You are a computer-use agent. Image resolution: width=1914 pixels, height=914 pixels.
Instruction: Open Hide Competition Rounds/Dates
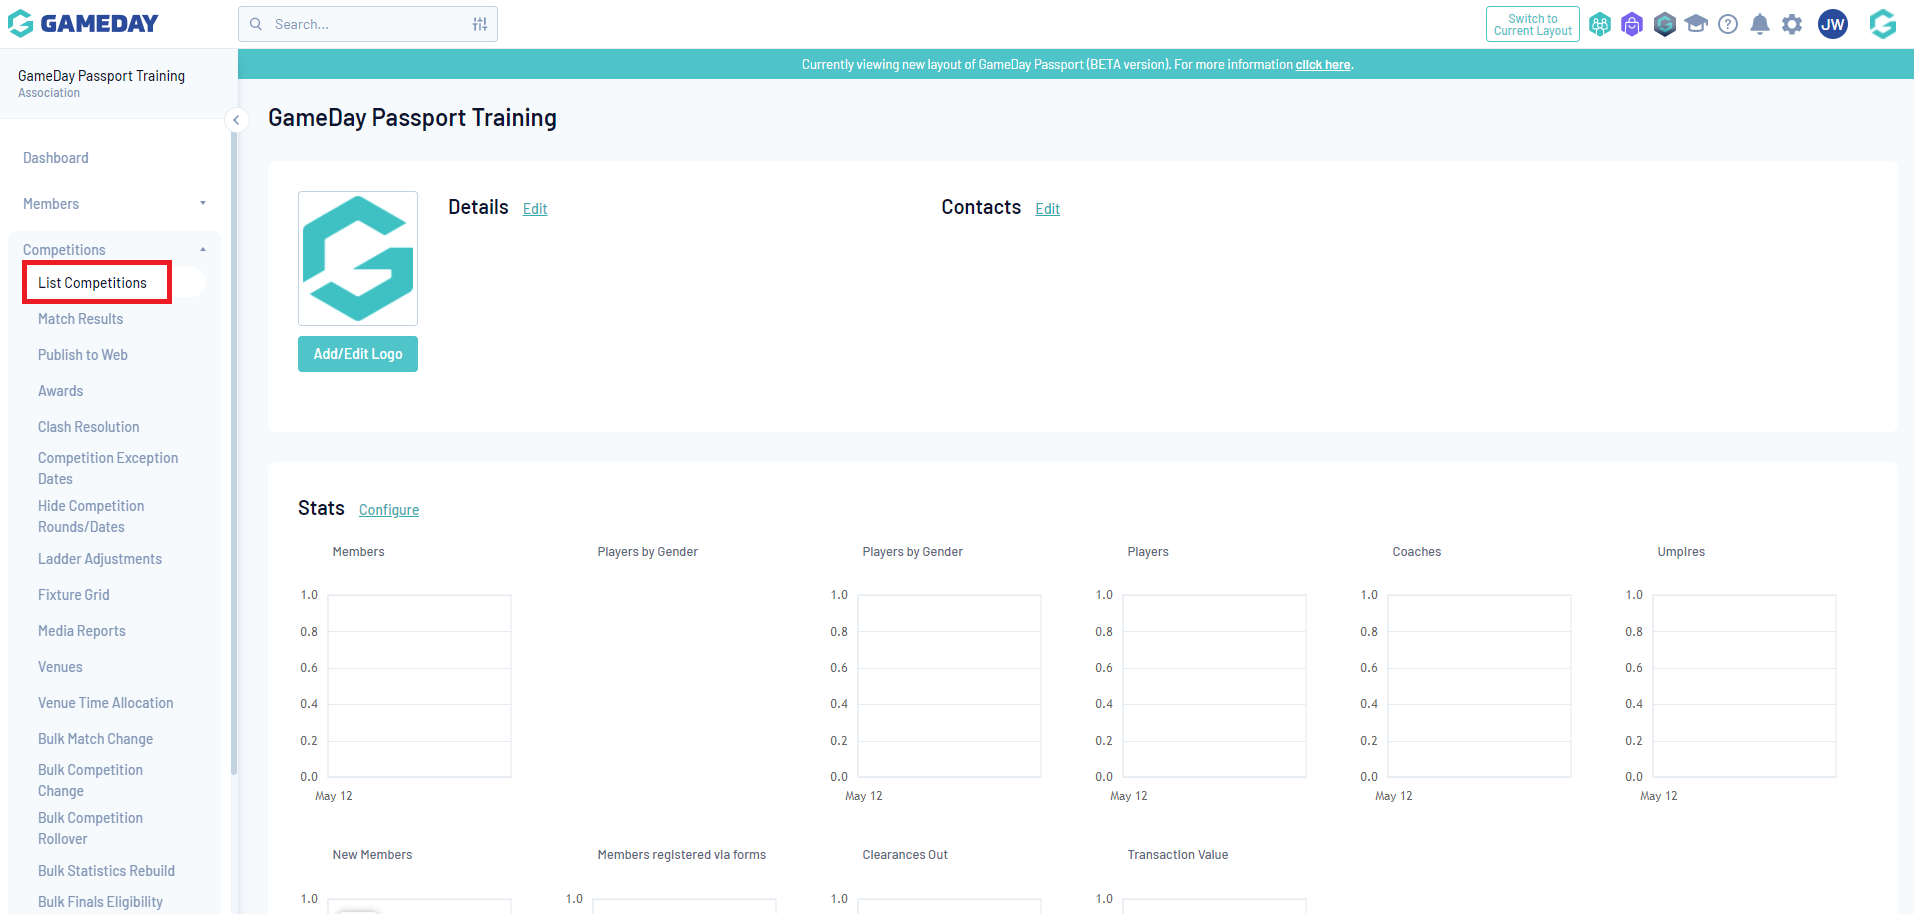point(91,516)
